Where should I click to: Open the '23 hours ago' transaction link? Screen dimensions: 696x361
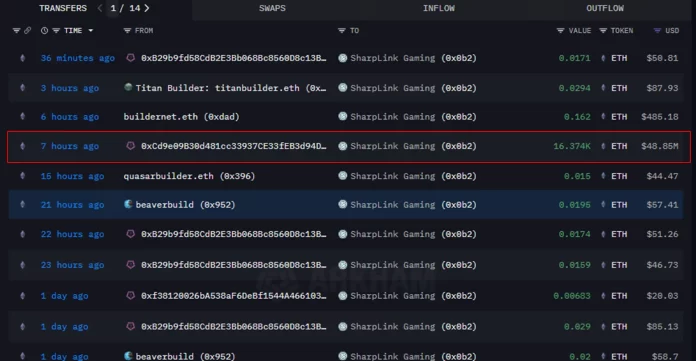pyautogui.click(x=72, y=265)
